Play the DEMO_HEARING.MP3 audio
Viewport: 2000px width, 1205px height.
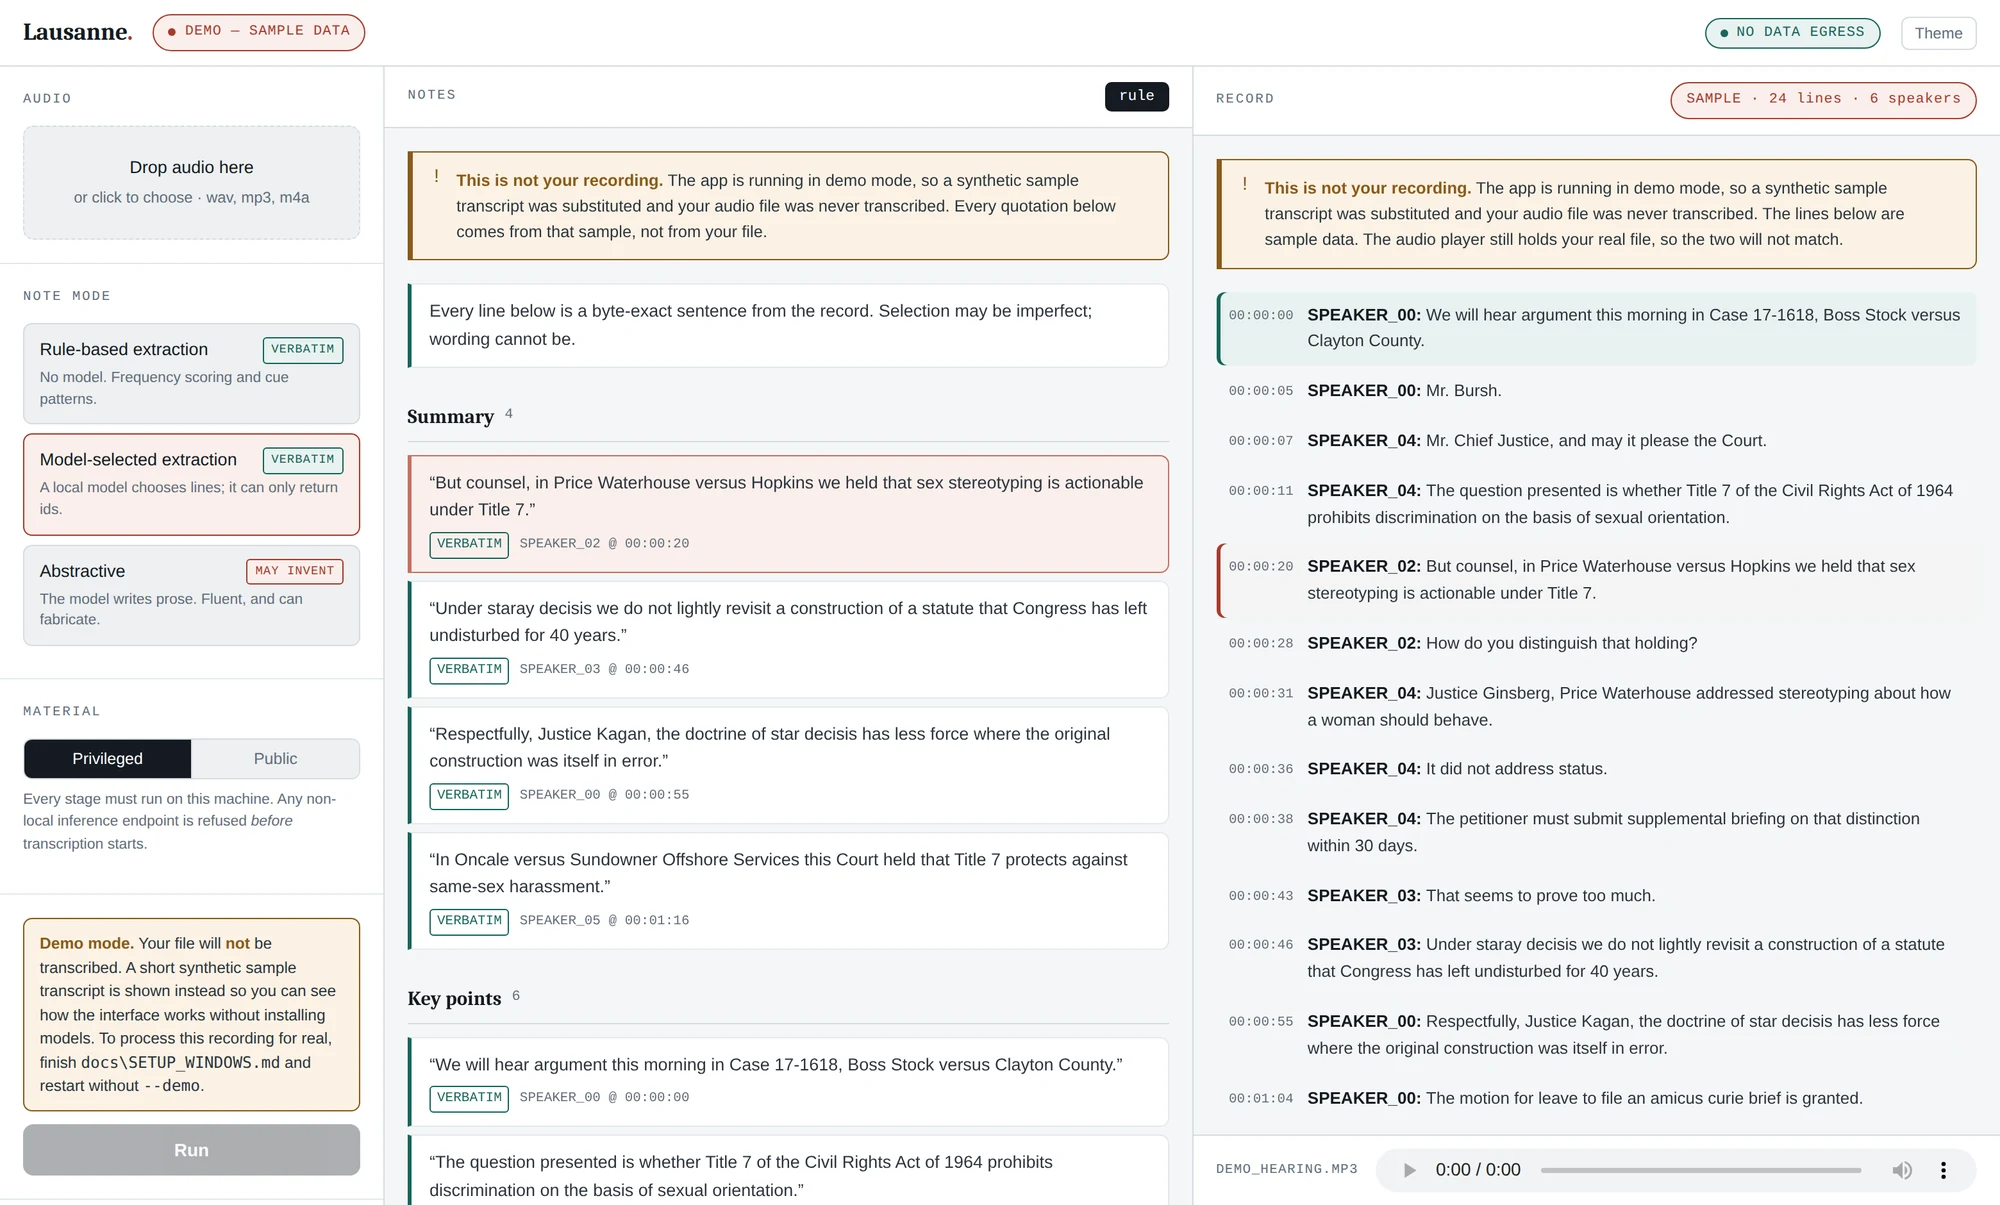click(x=1409, y=1170)
